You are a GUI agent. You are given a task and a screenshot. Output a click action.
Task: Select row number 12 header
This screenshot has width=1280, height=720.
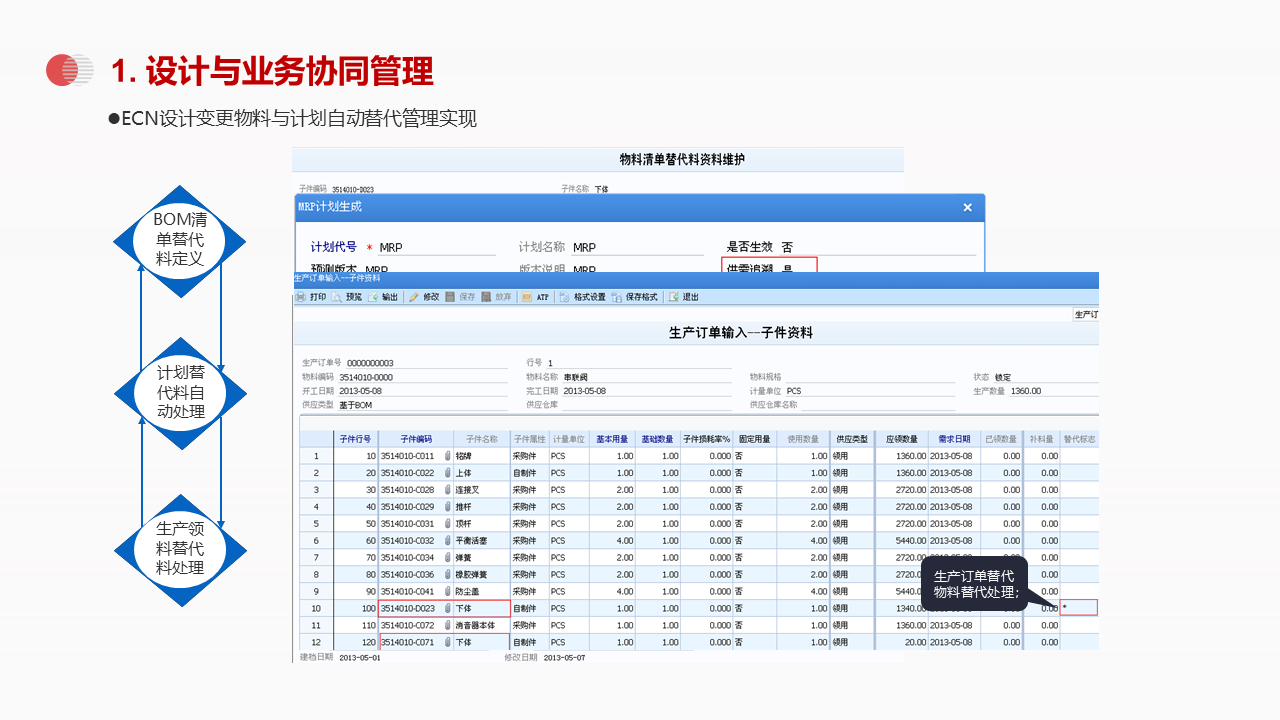pyautogui.click(x=316, y=642)
